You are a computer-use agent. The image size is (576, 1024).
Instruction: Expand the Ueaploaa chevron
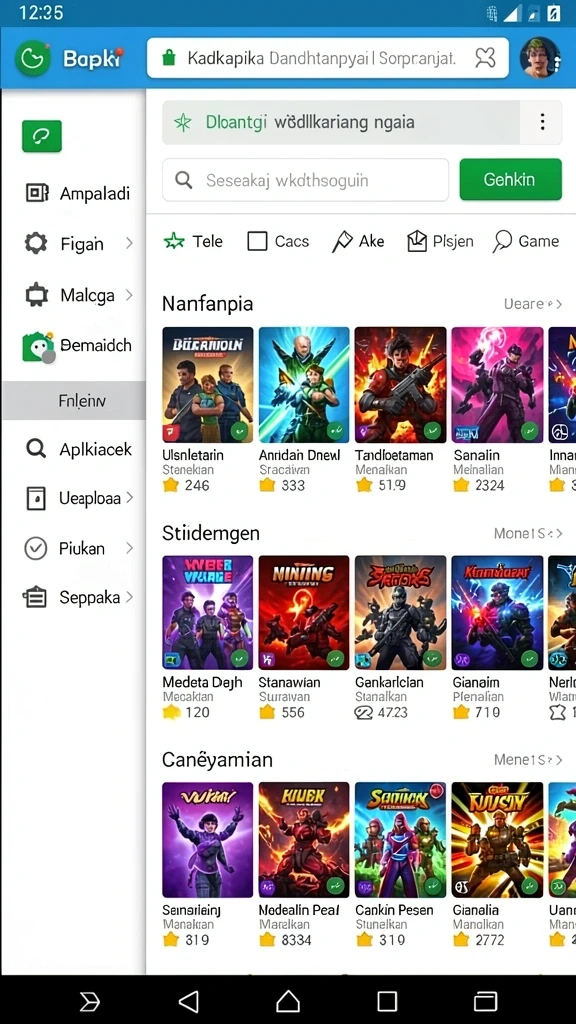point(129,498)
